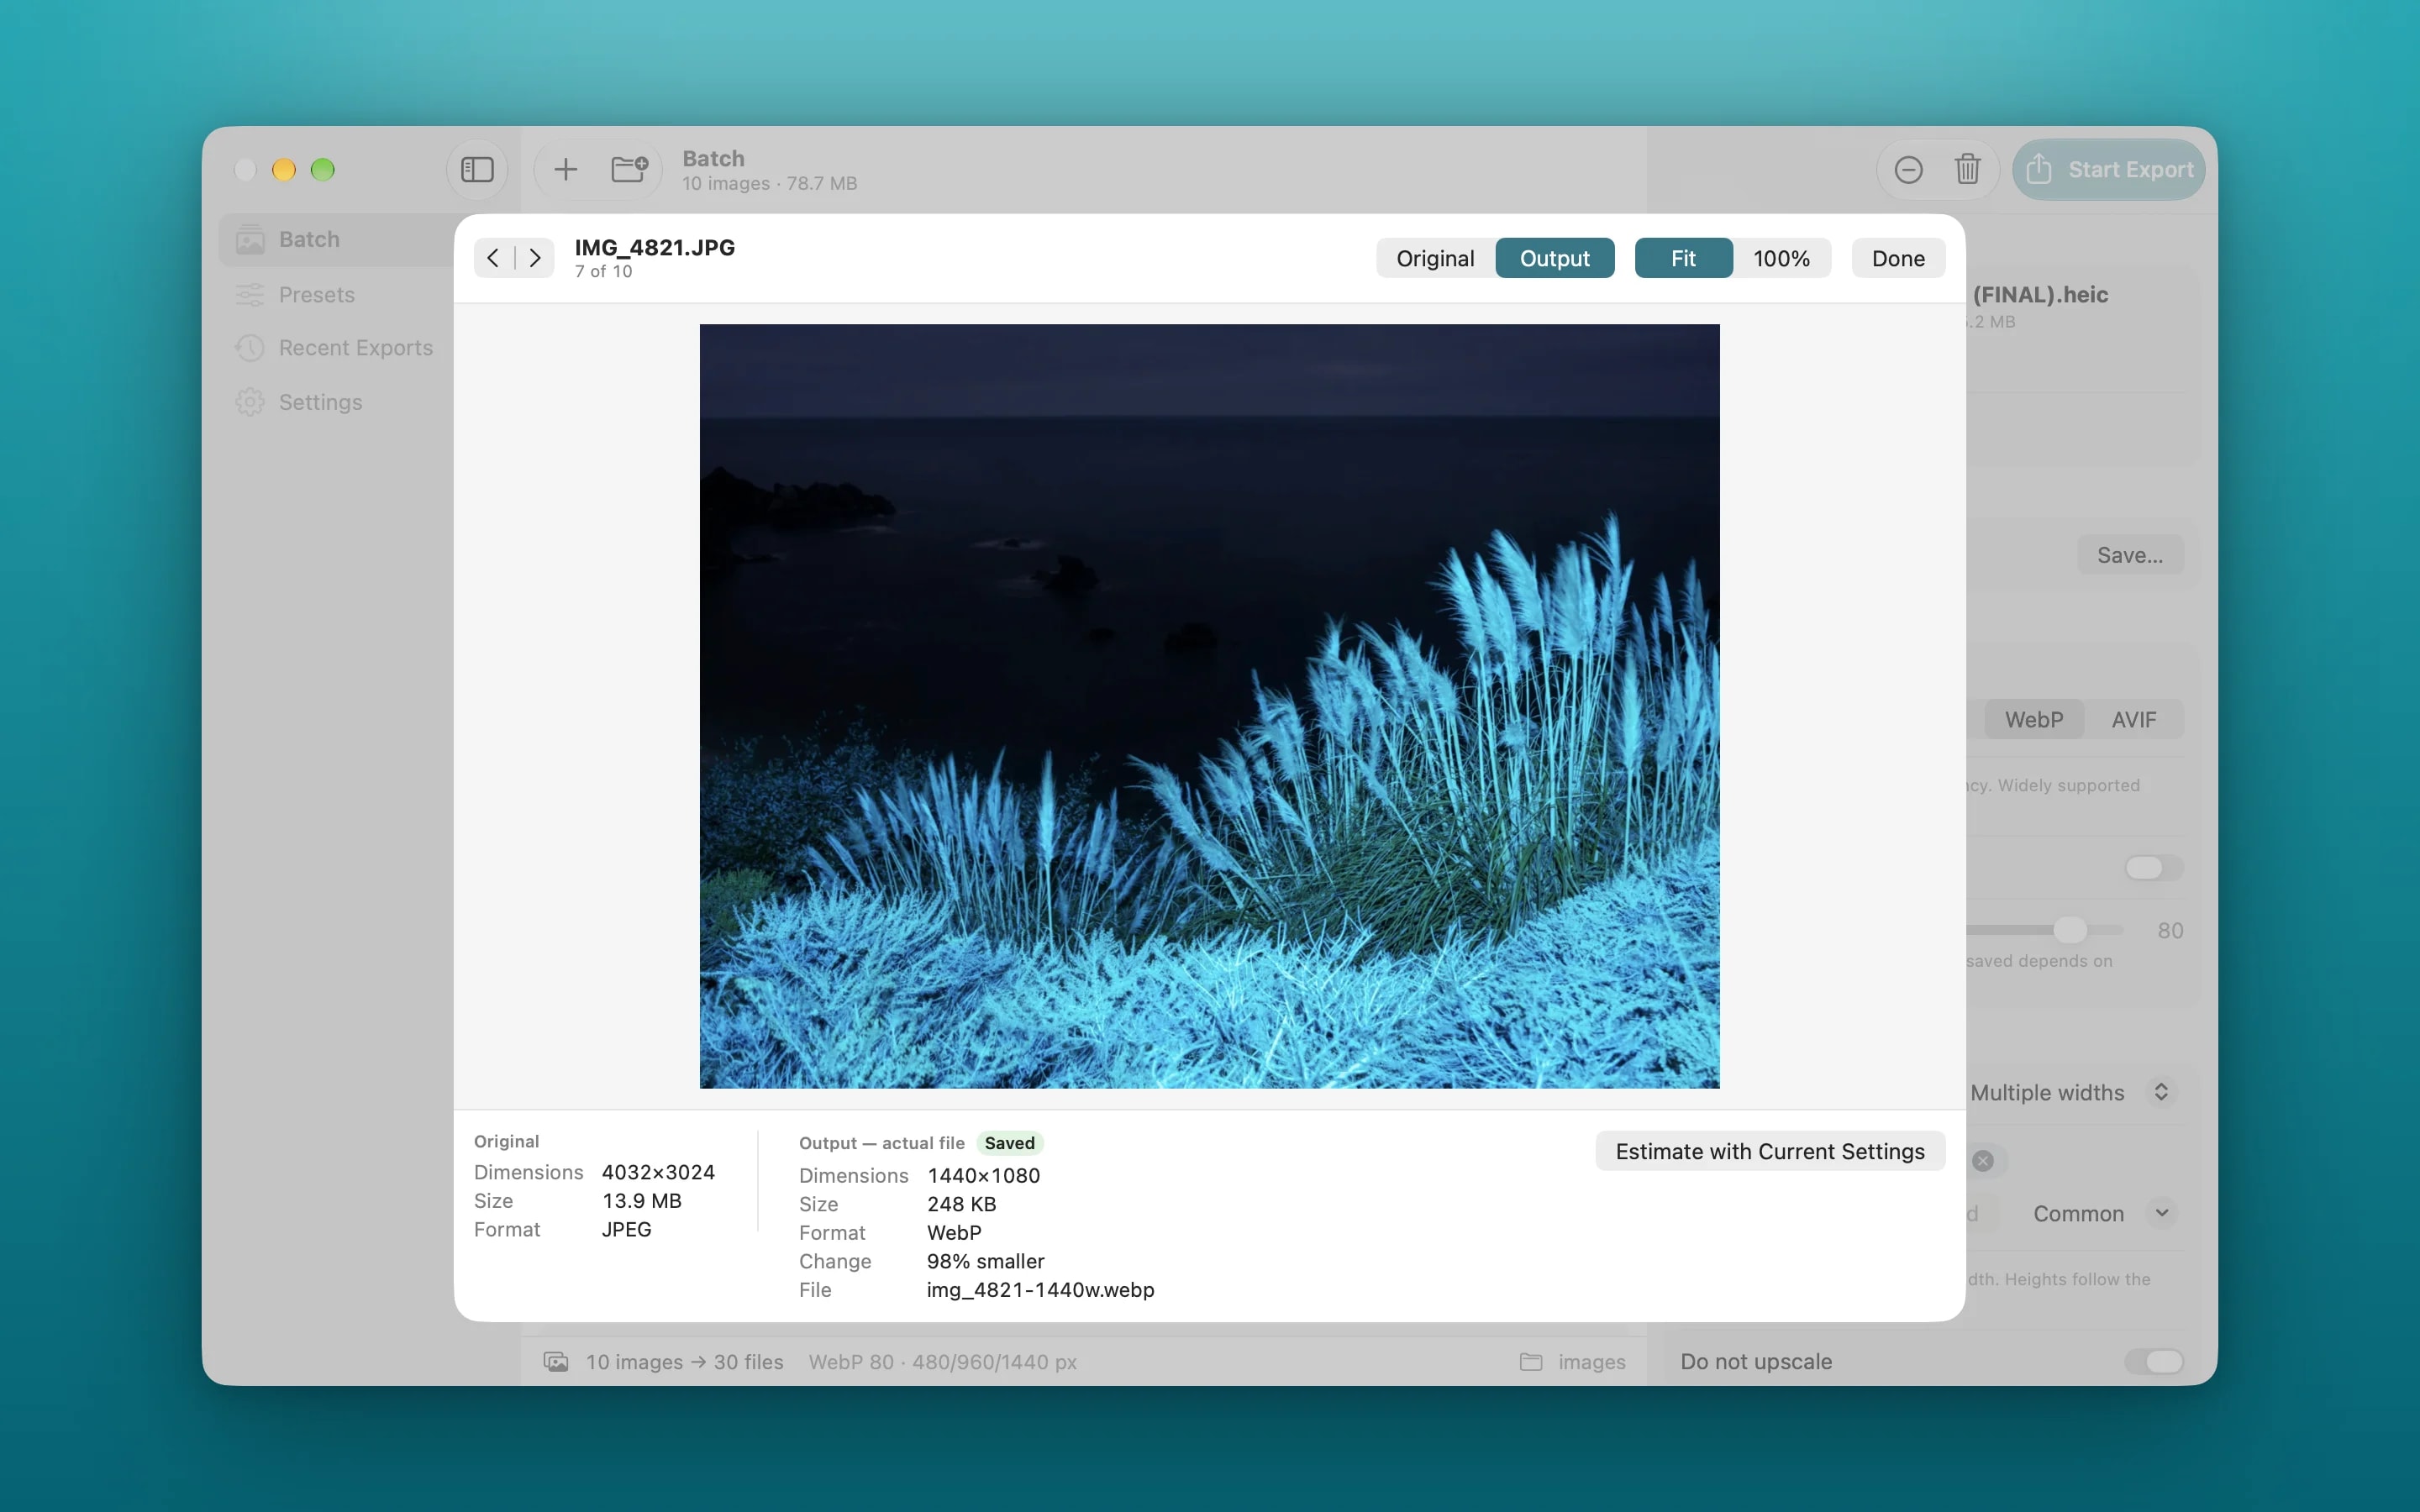Toggle the switch above the quality slider
This screenshot has width=2420, height=1512.
pyautogui.click(x=2153, y=868)
